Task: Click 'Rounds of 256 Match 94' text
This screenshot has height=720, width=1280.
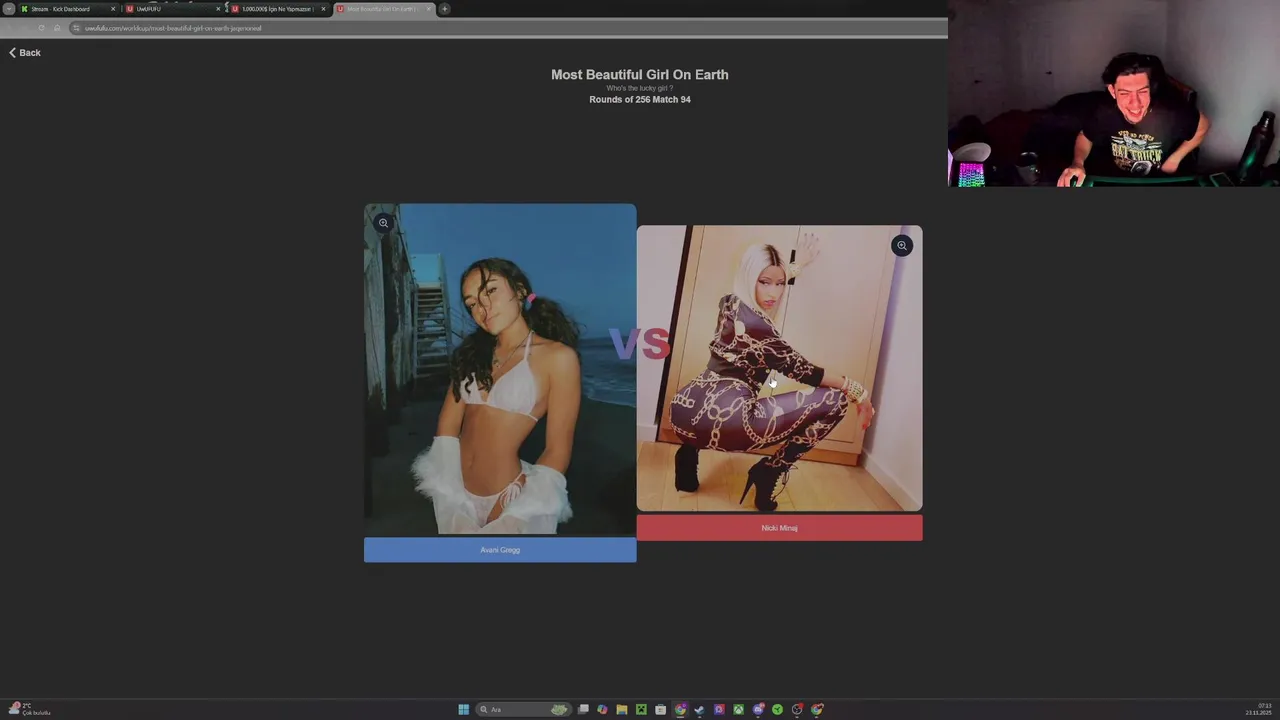Action: 640,99
